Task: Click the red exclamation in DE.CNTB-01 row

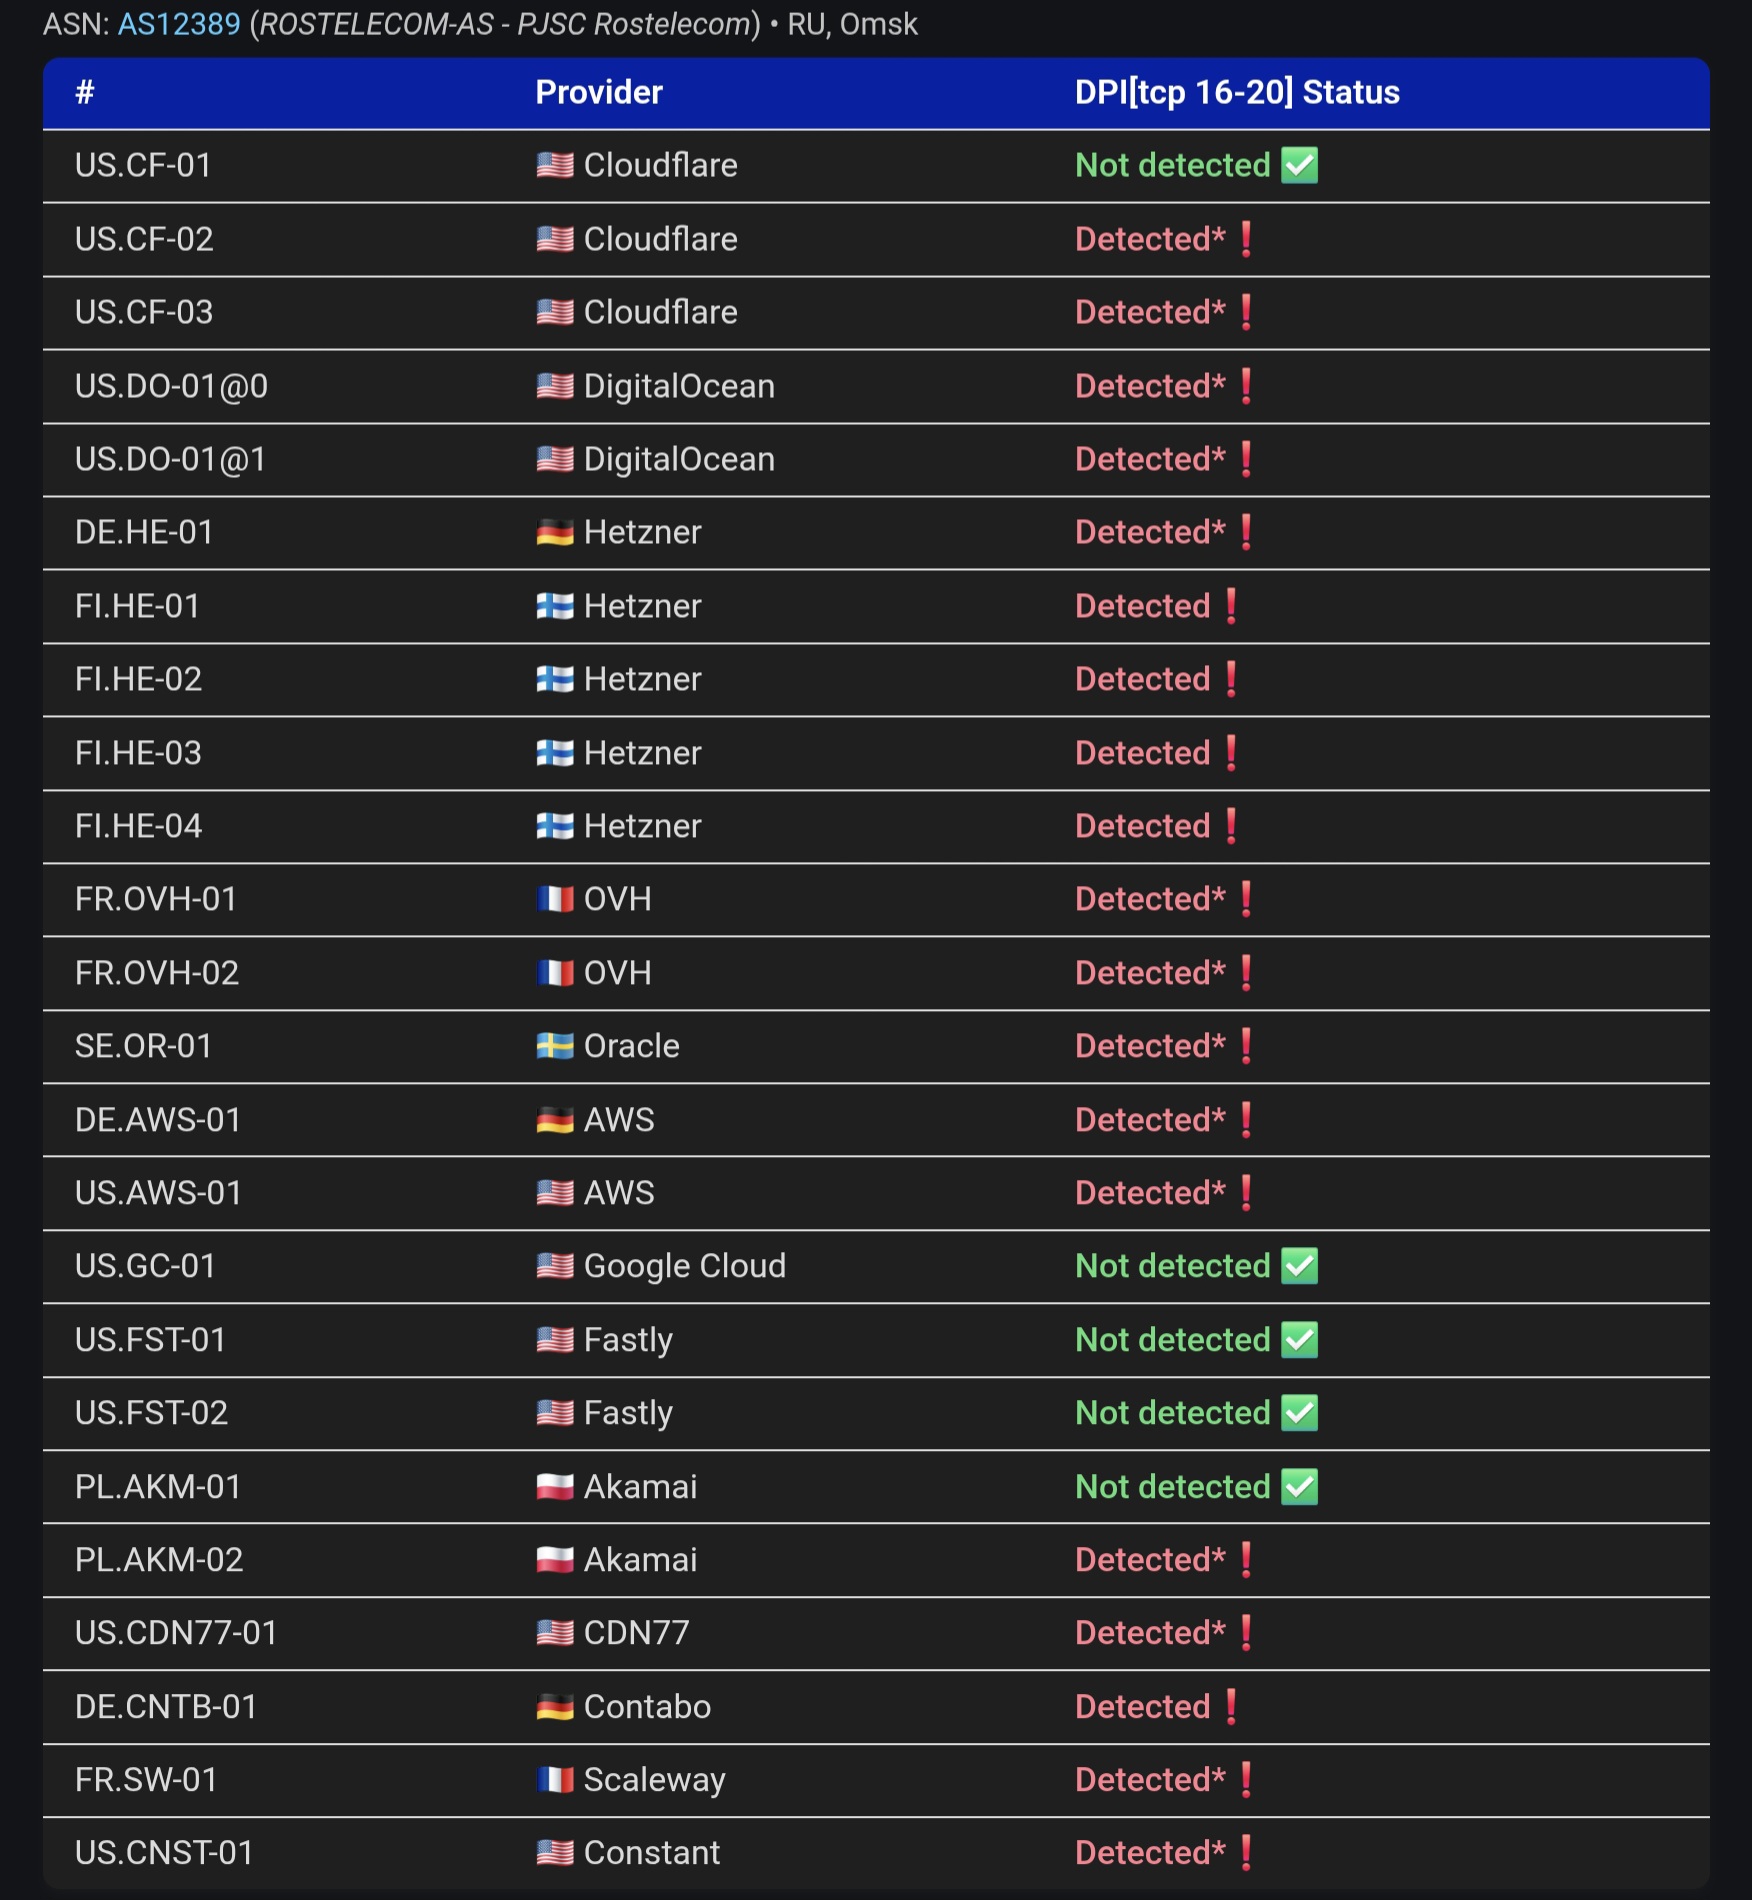Action: click(x=1231, y=1706)
